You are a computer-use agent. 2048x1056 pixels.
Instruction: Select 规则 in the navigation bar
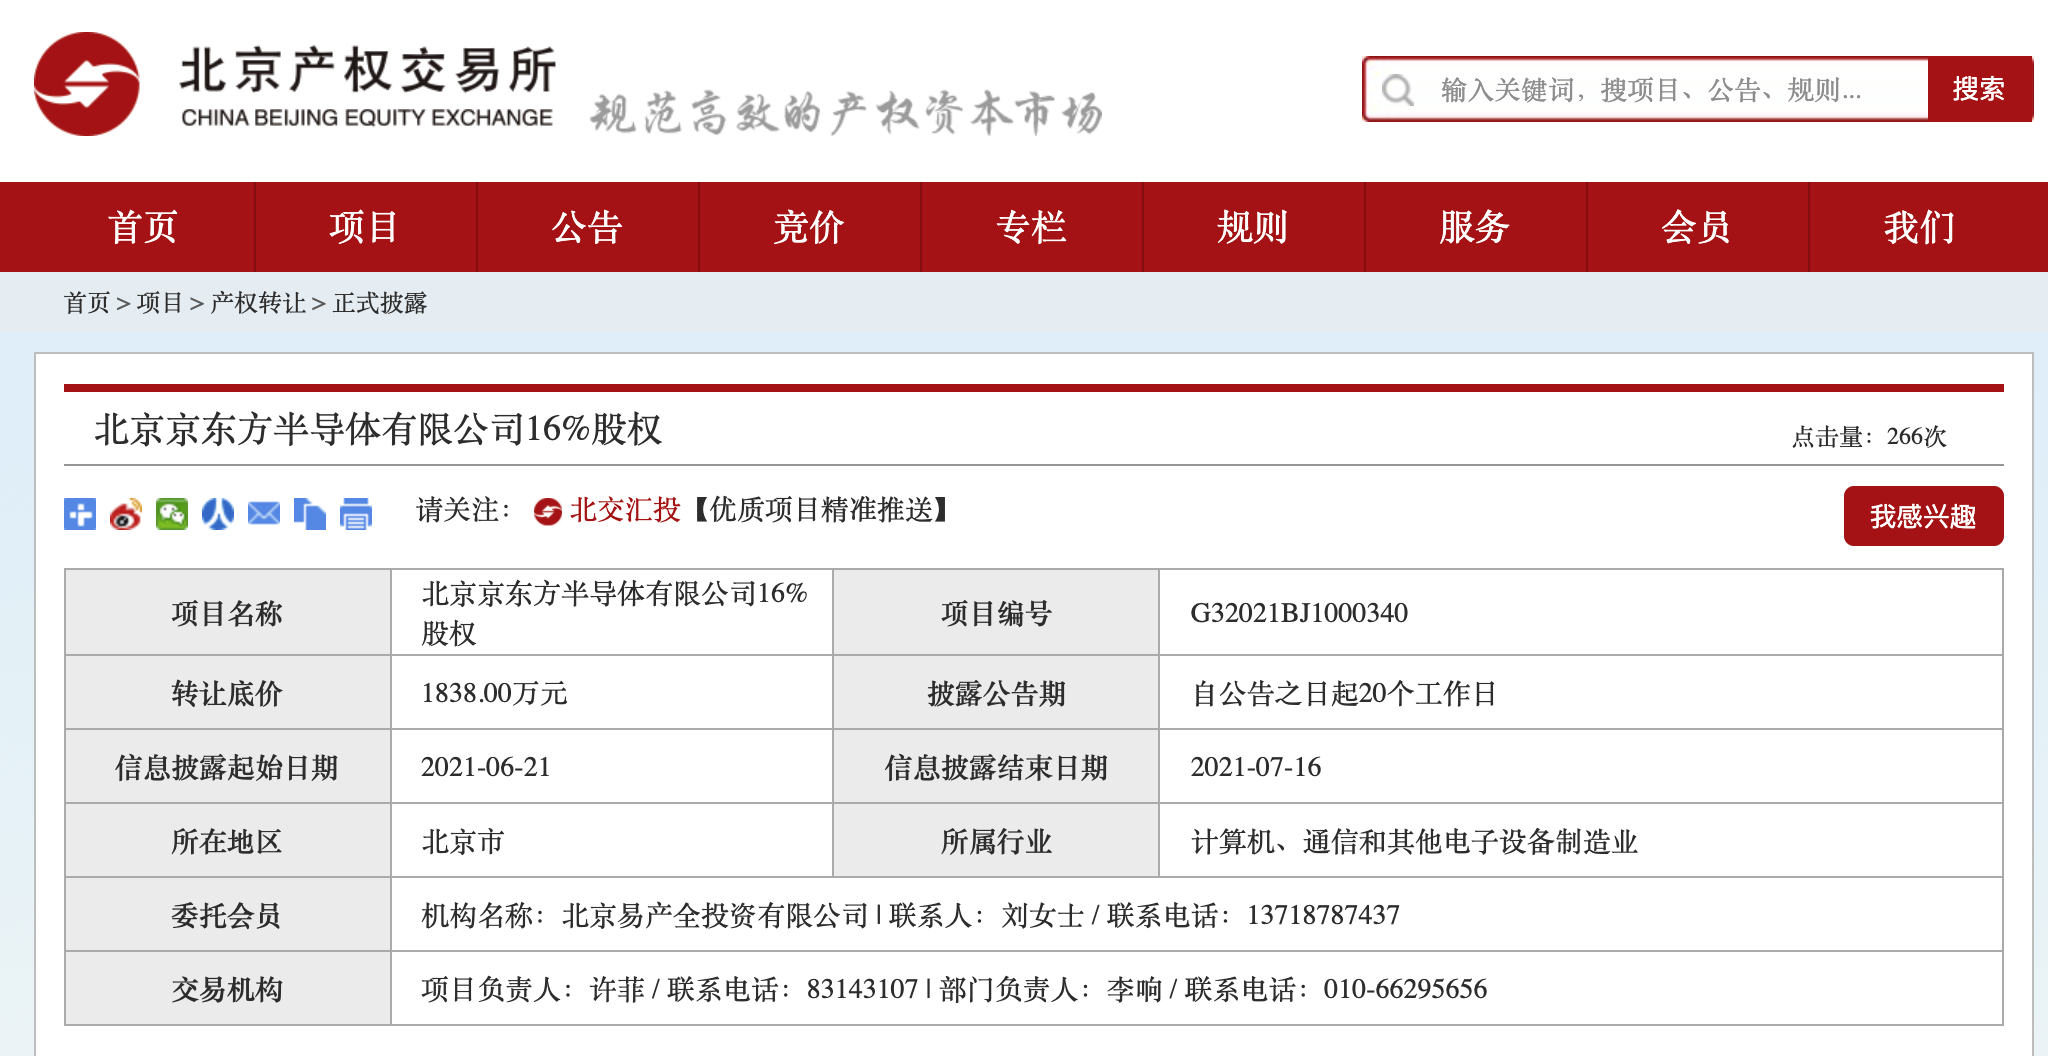click(x=1253, y=227)
